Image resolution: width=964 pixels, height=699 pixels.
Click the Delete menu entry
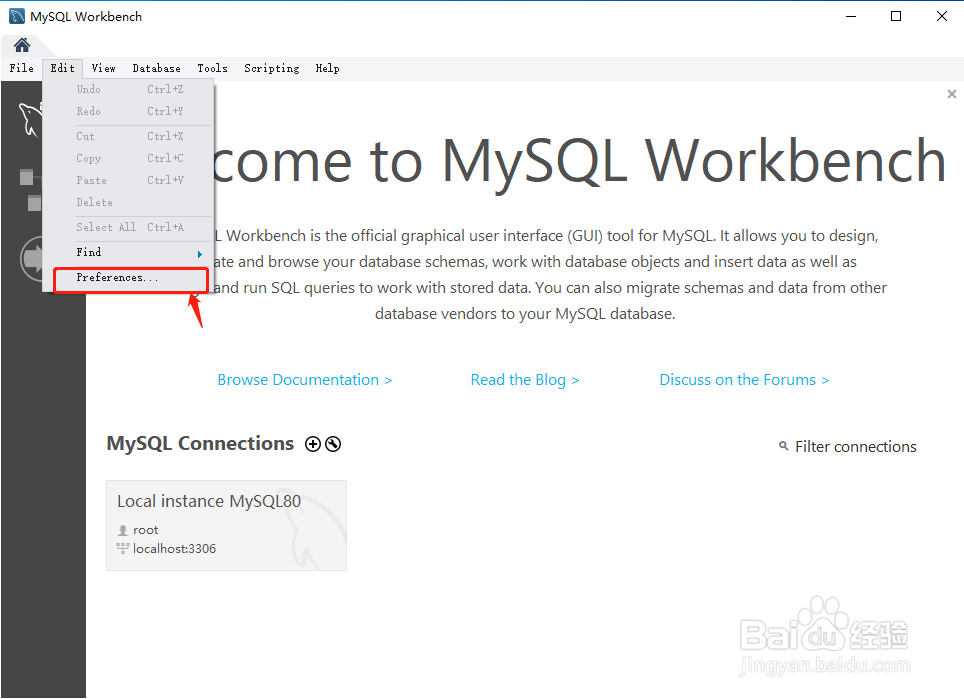[x=128, y=203]
